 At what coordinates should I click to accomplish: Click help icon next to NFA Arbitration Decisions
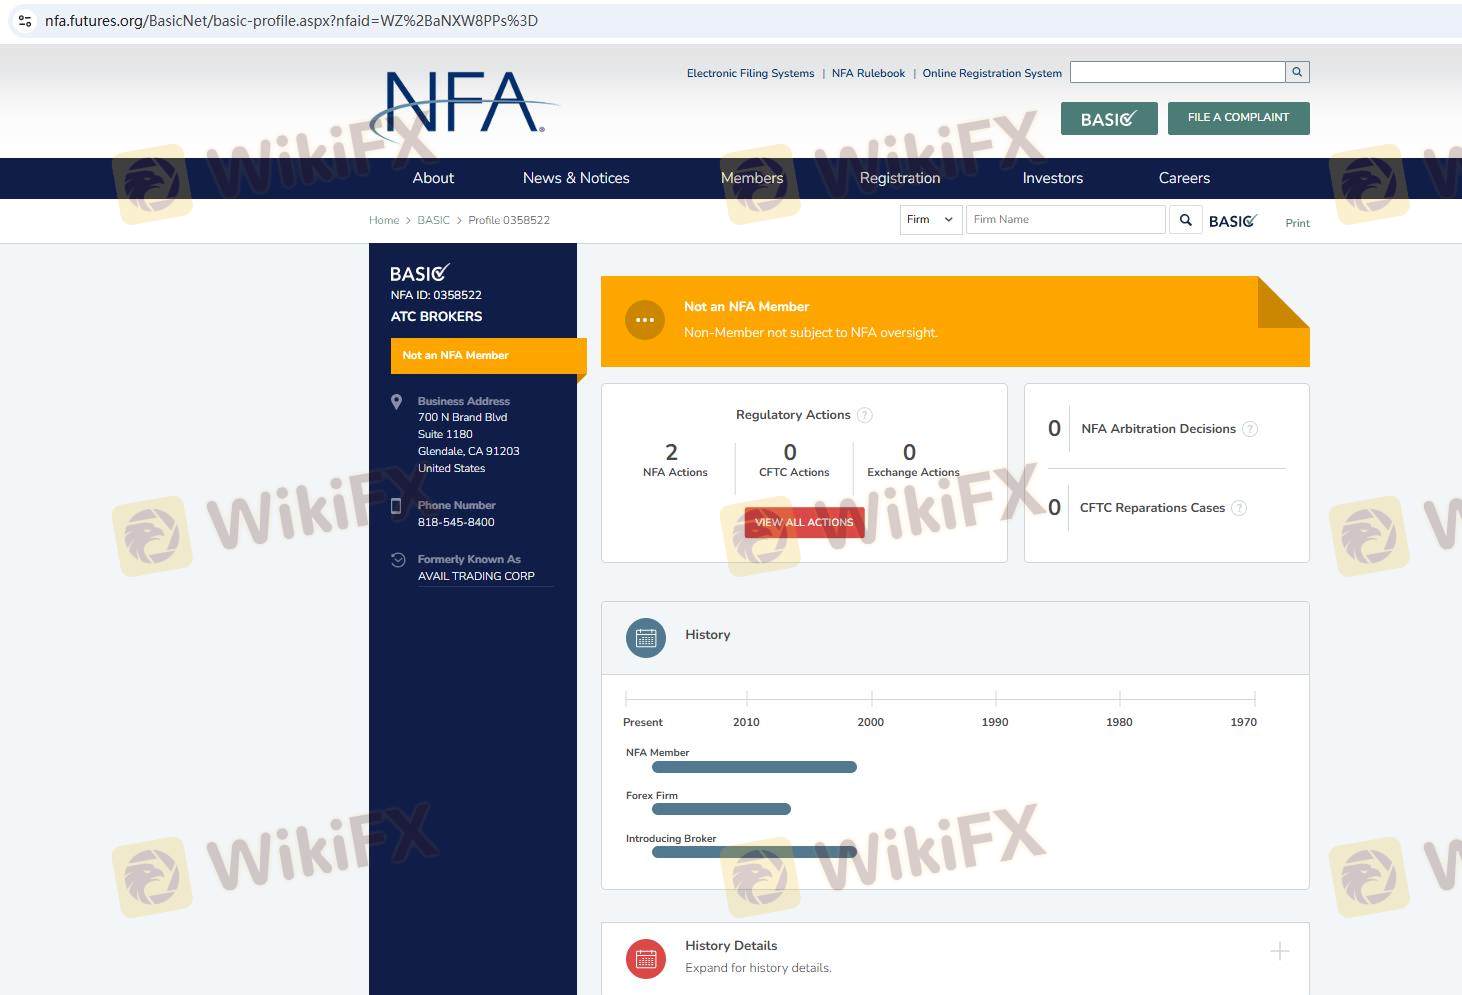(x=1250, y=429)
